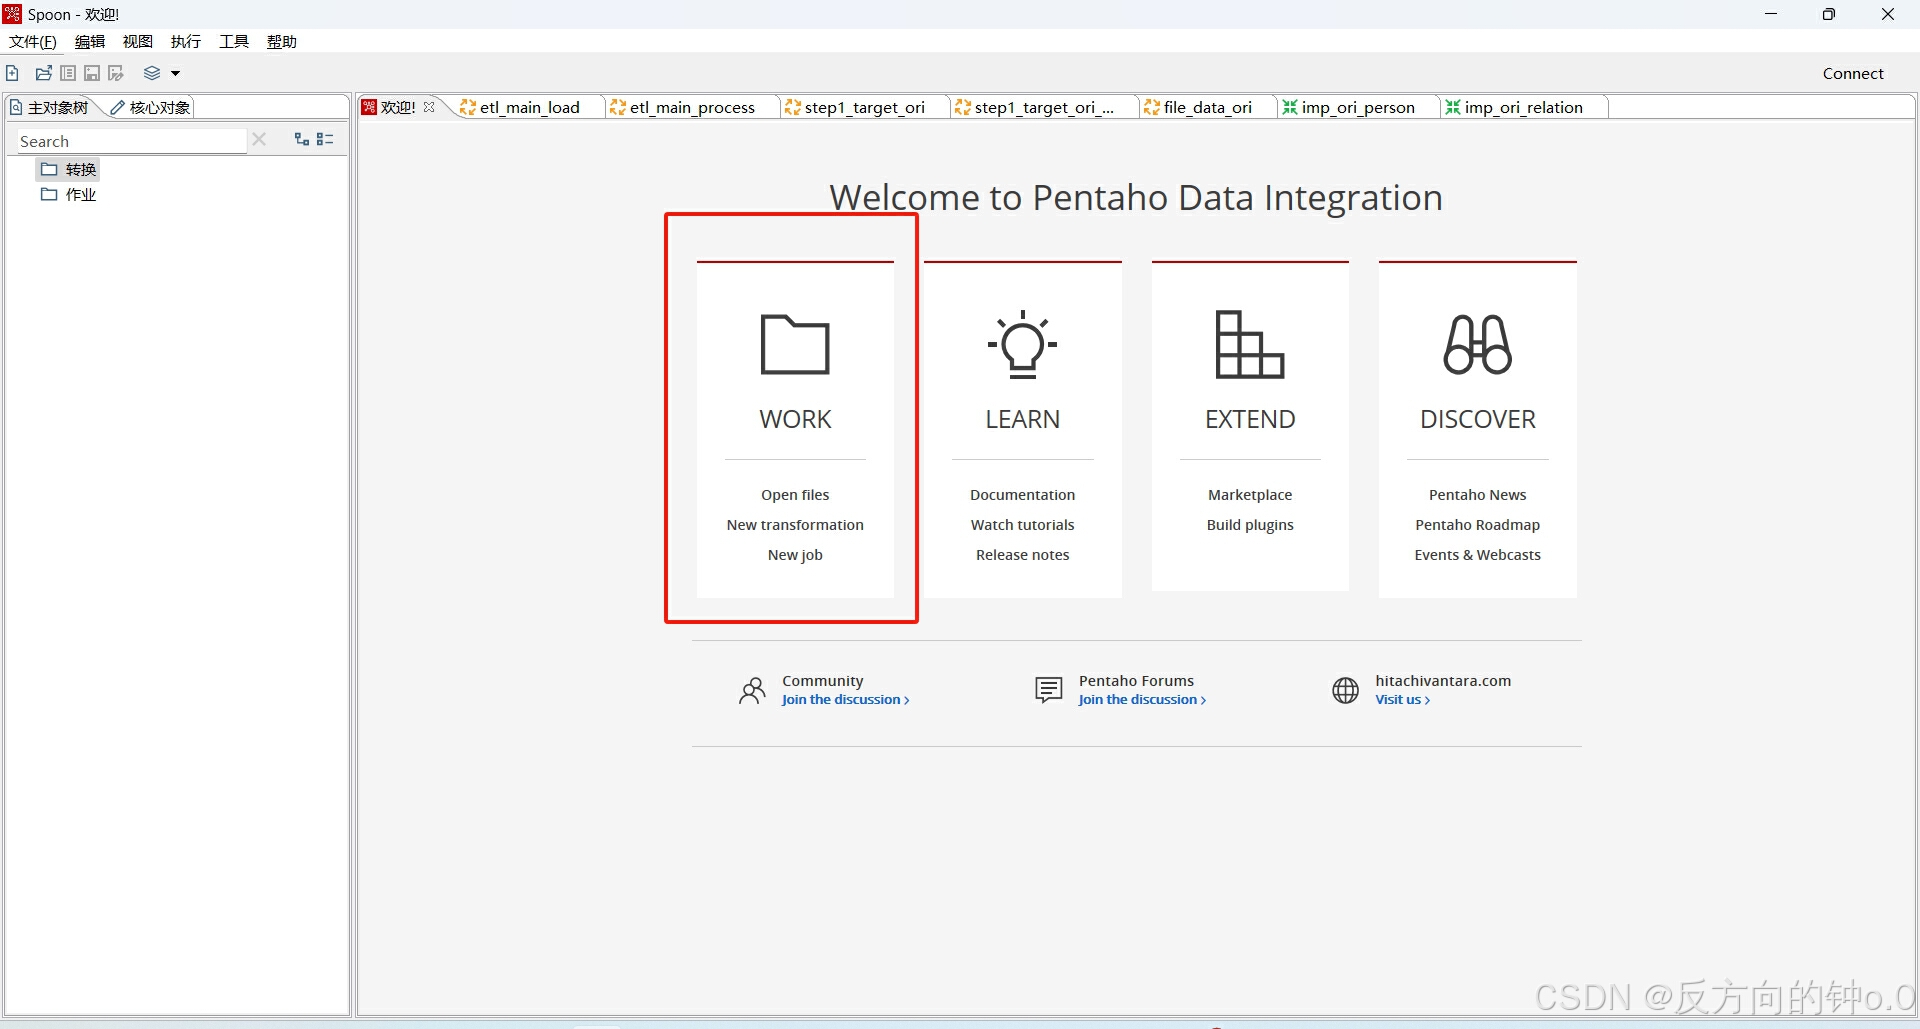This screenshot has width=1920, height=1029.
Task: Click the Explore repository toolbar icon
Action: (x=68, y=73)
